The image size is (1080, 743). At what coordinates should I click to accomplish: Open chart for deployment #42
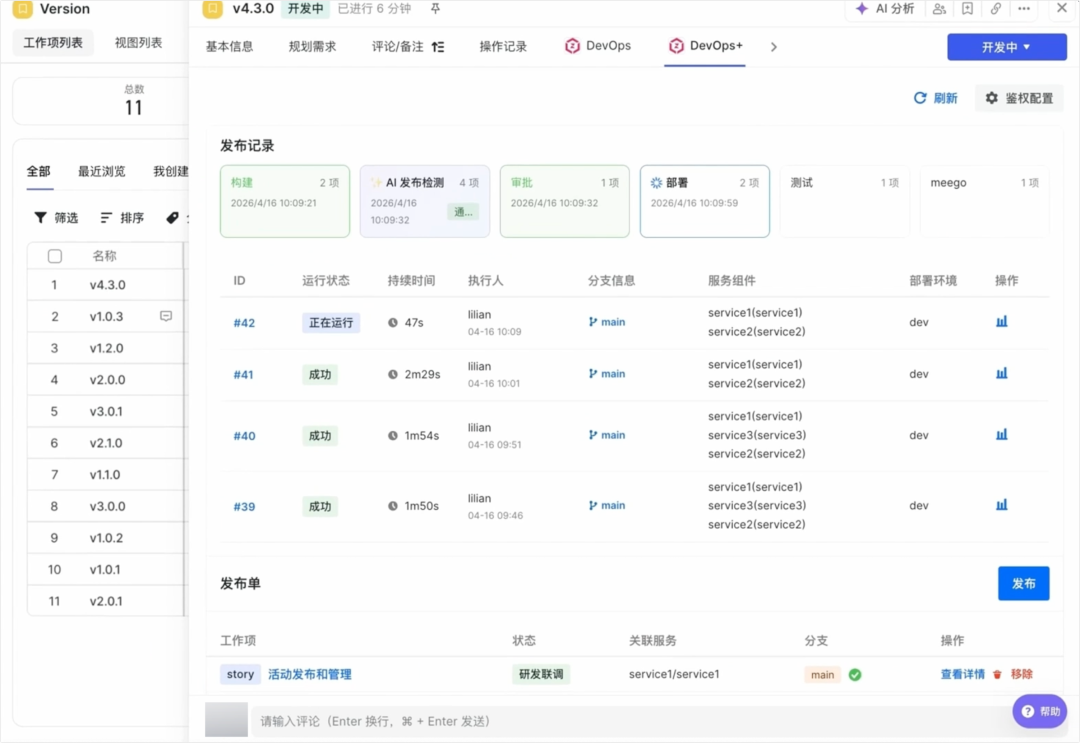pyautogui.click(x=1001, y=322)
